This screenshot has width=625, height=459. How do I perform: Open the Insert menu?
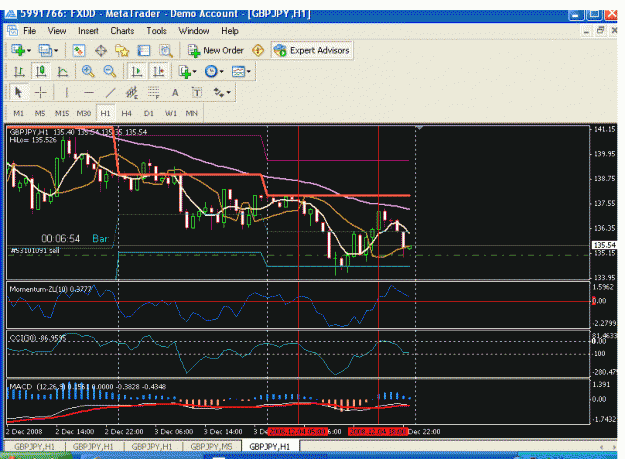point(88,31)
